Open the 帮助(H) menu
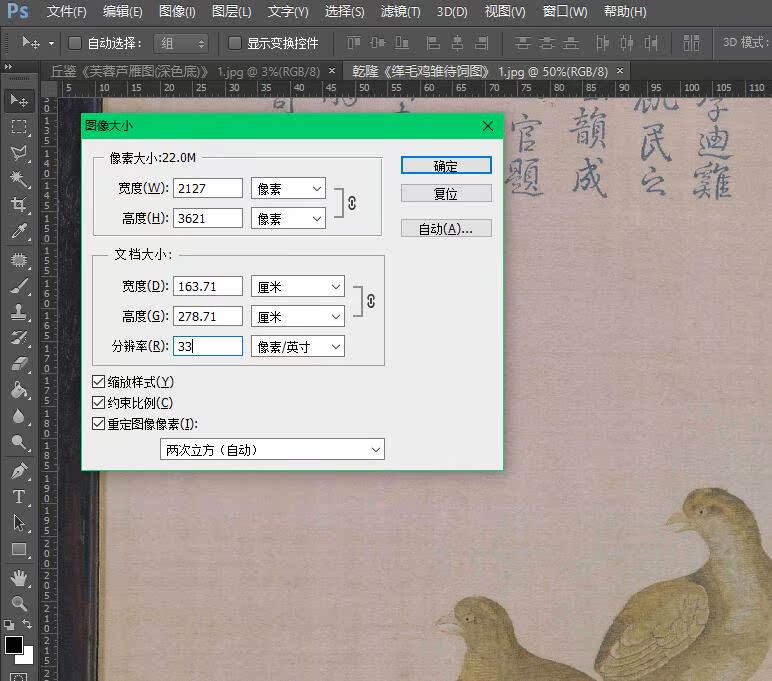 pyautogui.click(x=625, y=11)
